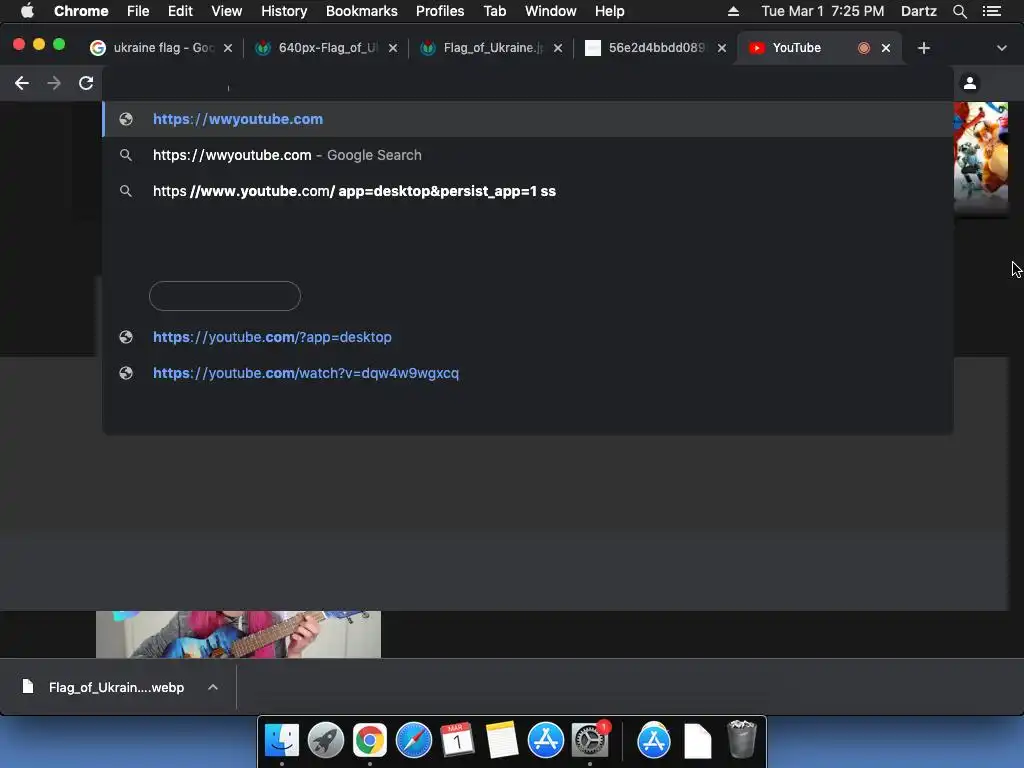Select the wwyoutube.com Google Search suggestion
This screenshot has width=1024, height=768.
click(528, 155)
